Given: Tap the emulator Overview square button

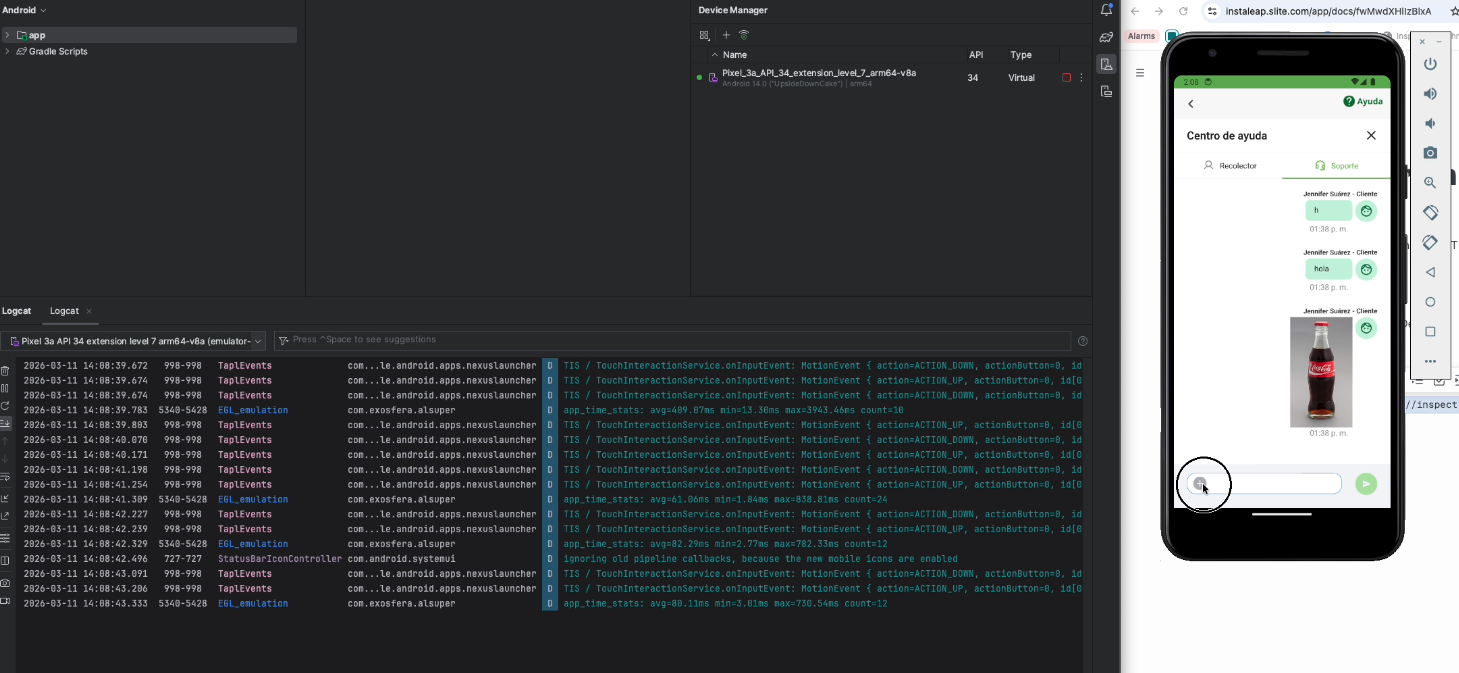Looking at the screenshot, I should (x=1430, y=332).
